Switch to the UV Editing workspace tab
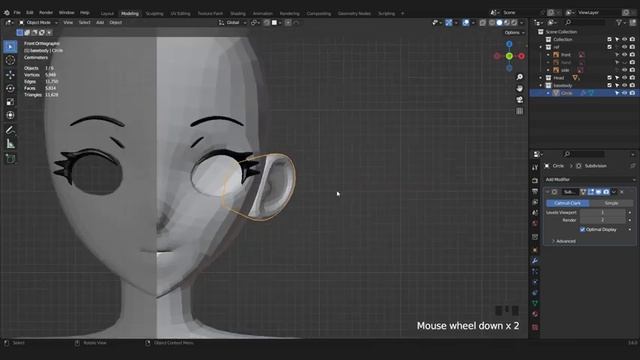The height and width of the screenshot is (360, 640). (x=180, y=13)
